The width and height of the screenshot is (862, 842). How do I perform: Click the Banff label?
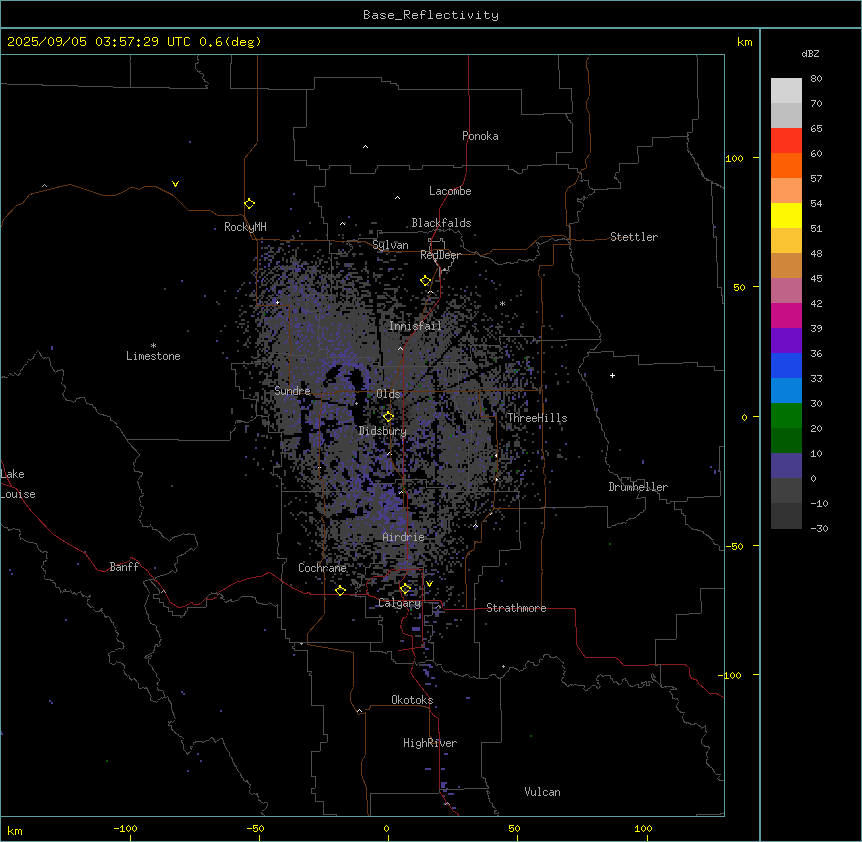(x=124, y=567)
